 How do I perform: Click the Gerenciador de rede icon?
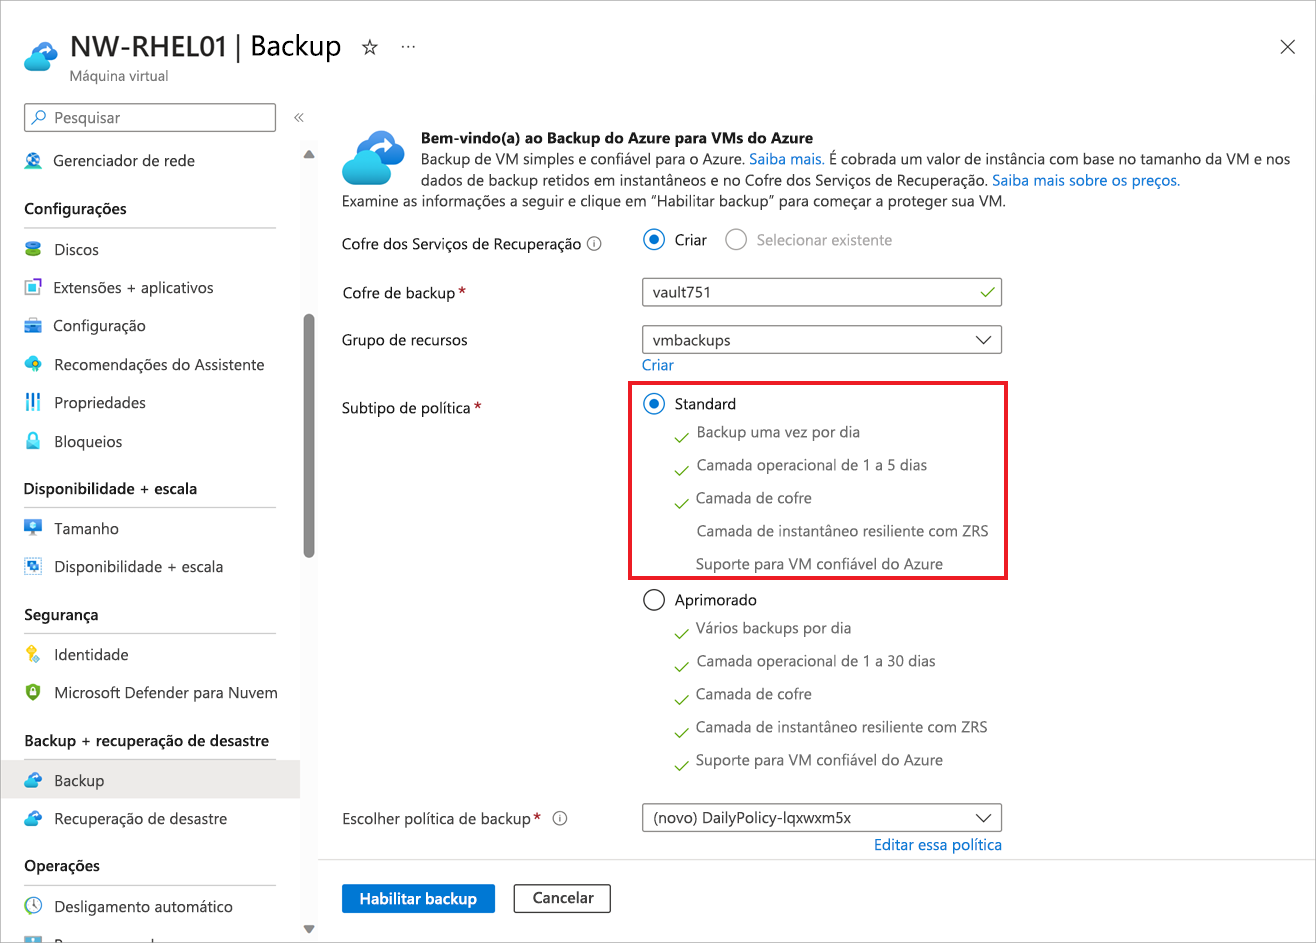(33, 160)
